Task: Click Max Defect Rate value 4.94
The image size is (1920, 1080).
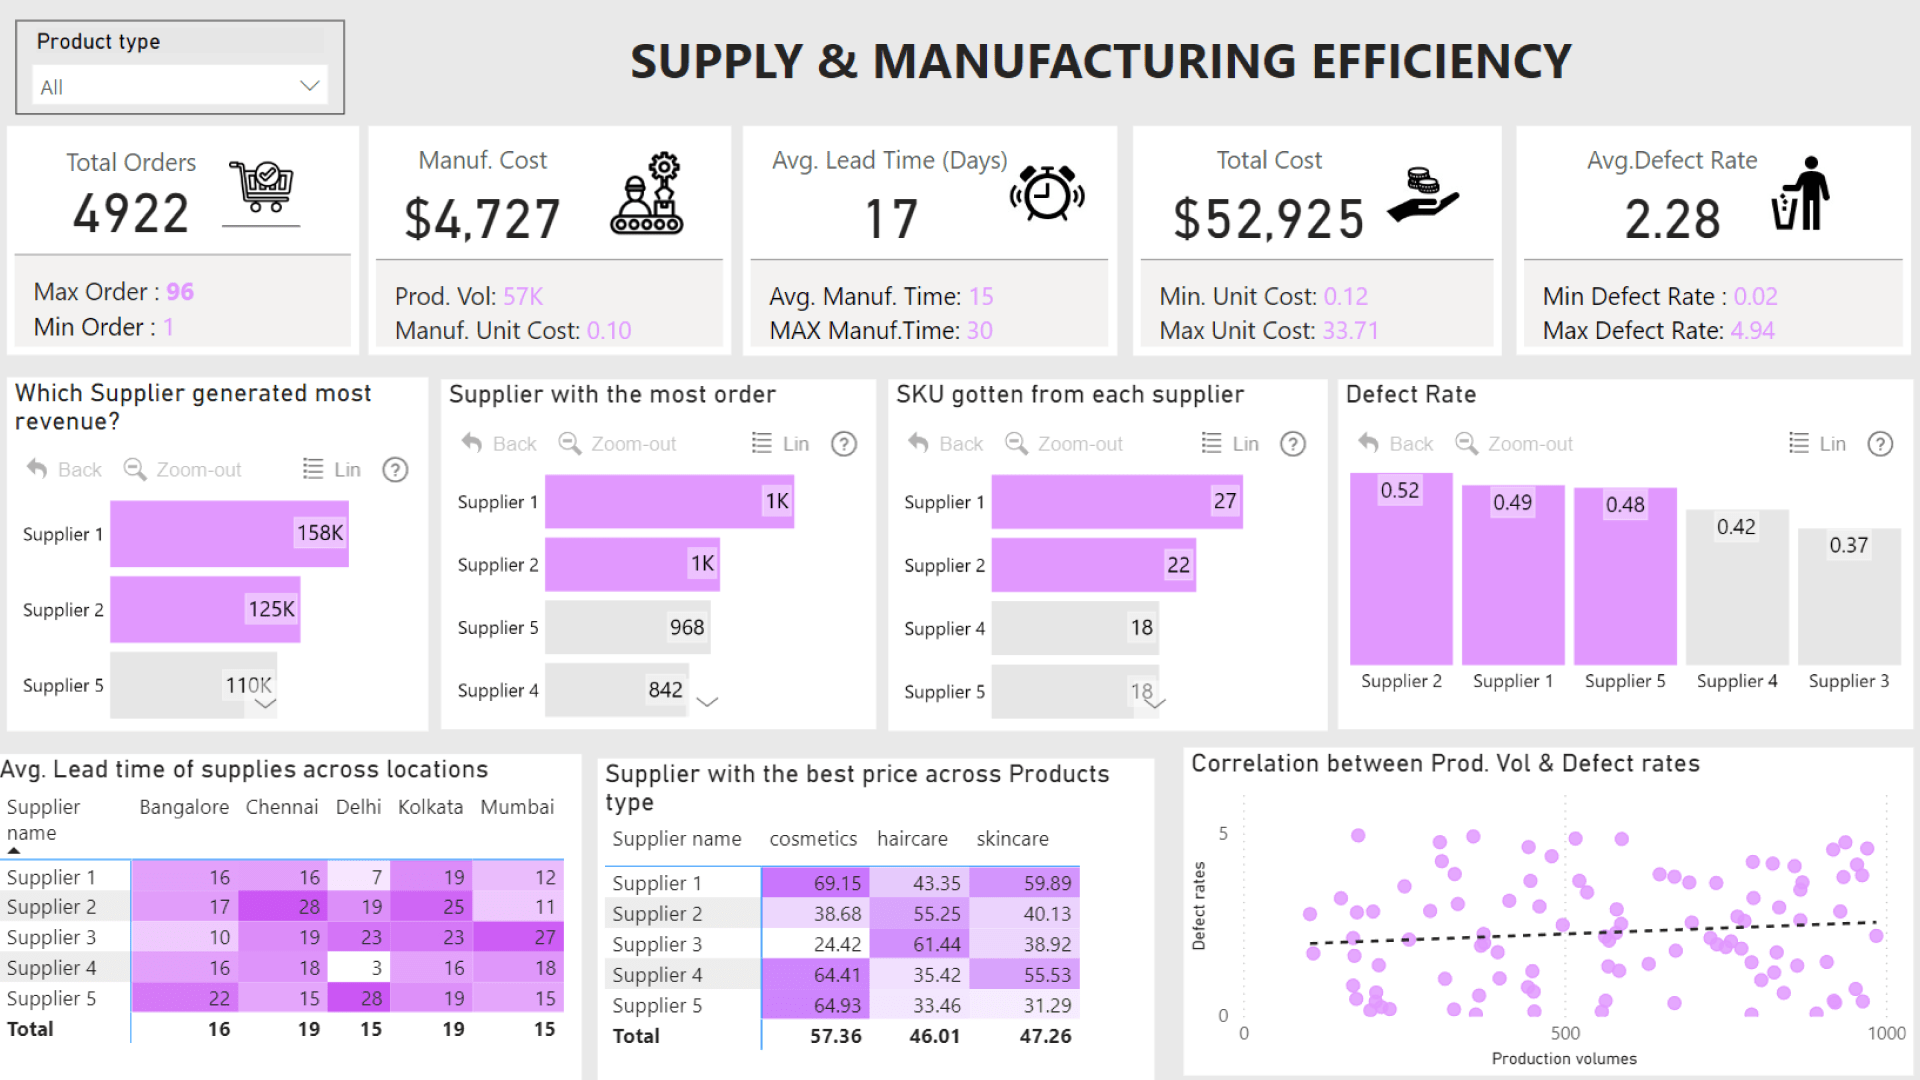Action: click(1752, 330)
